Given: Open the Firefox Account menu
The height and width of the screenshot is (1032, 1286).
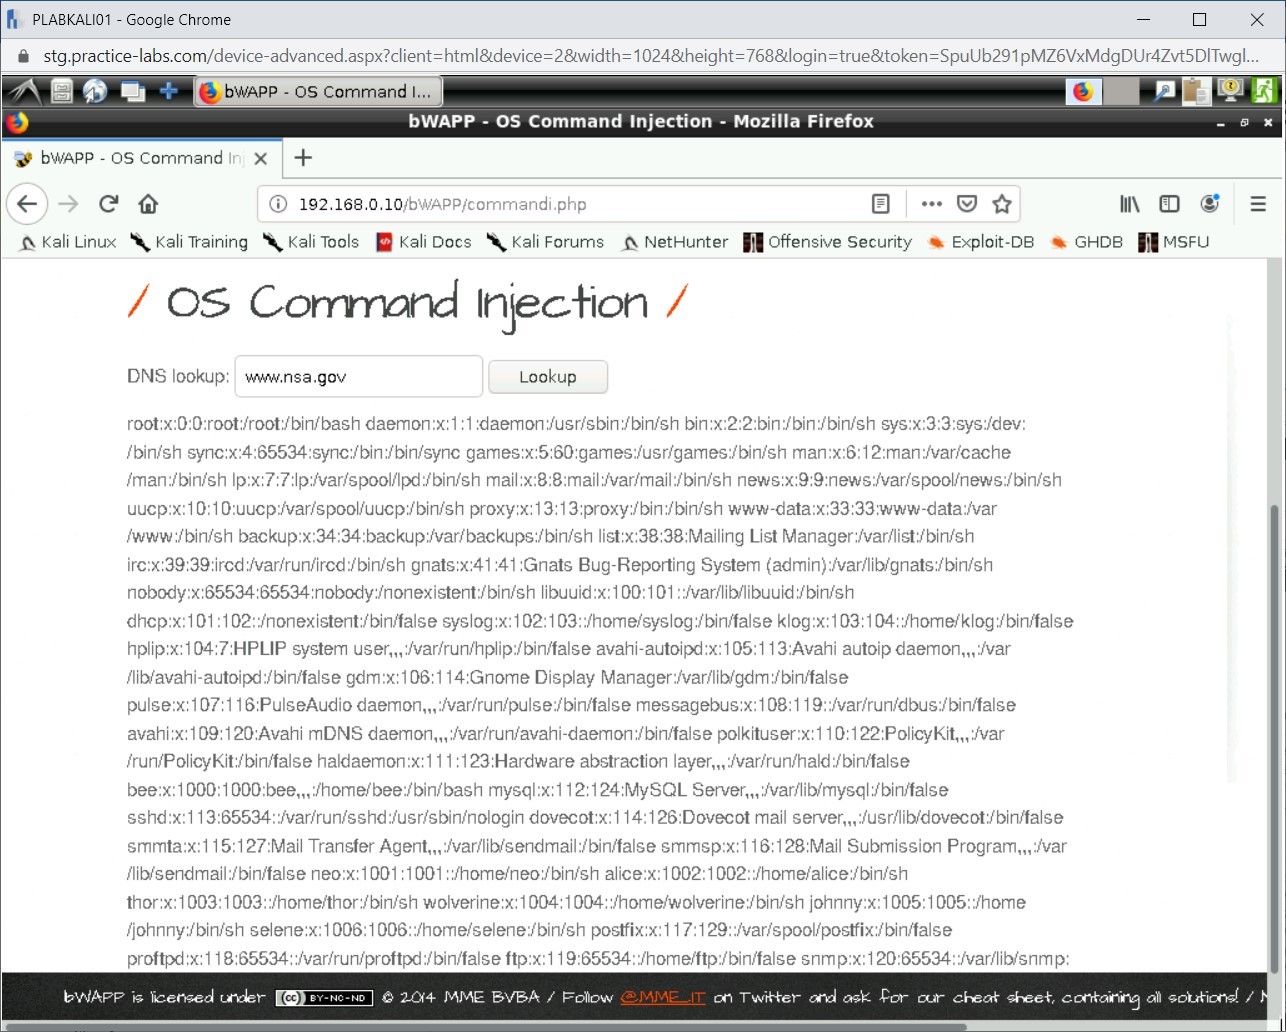Looking at the screenshot, I should [1210, 203].
